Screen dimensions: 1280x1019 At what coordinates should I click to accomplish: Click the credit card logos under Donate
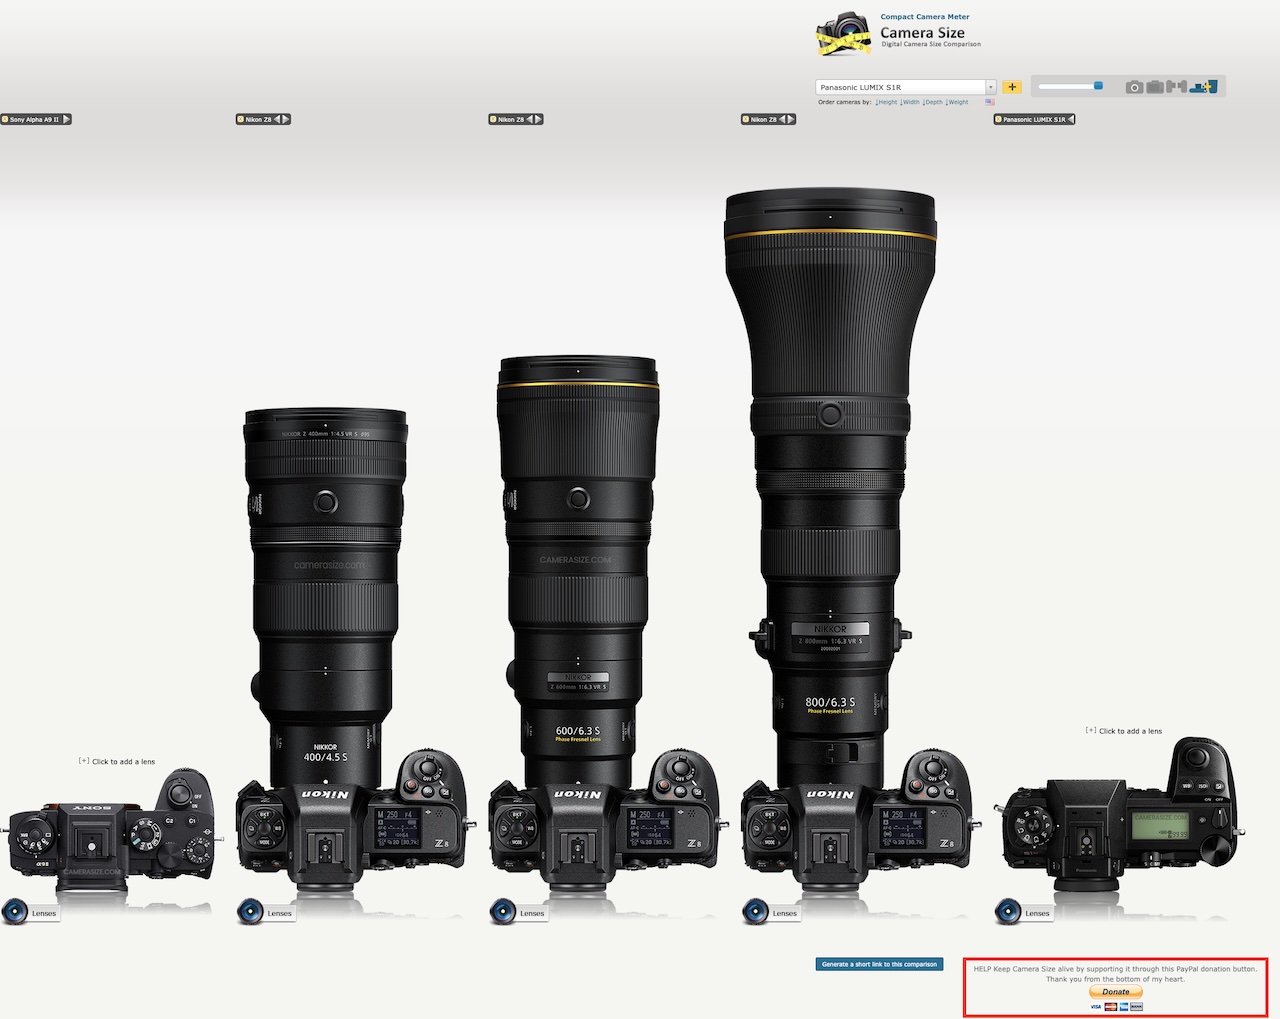pos(1116,1006)
